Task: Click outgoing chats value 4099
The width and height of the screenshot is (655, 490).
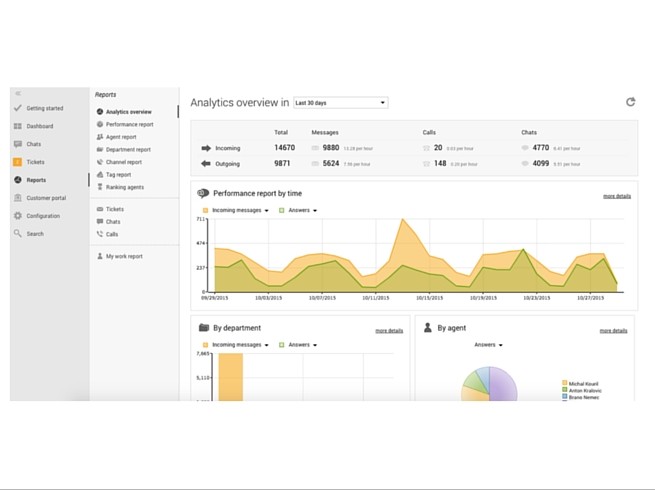Action: click(541, 163)
